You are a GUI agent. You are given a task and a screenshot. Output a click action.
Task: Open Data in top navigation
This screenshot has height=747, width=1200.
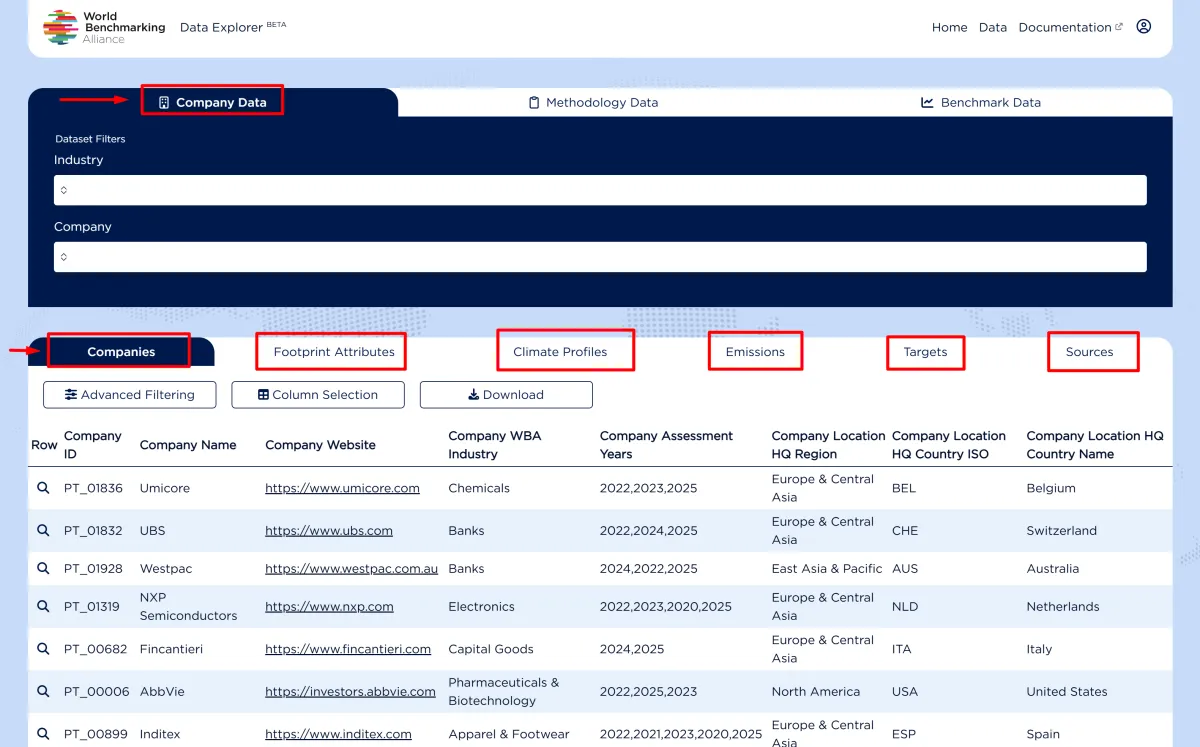[x=993, y=27]
